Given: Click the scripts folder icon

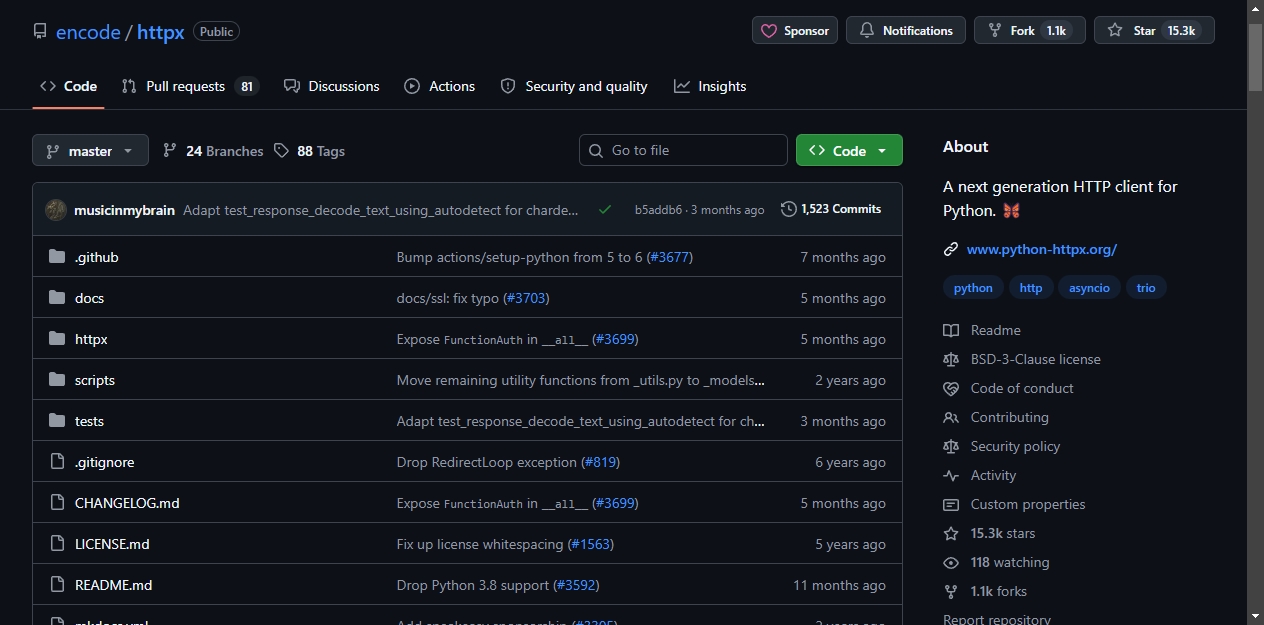Looking at the screenshot, I should click(57, 380).
